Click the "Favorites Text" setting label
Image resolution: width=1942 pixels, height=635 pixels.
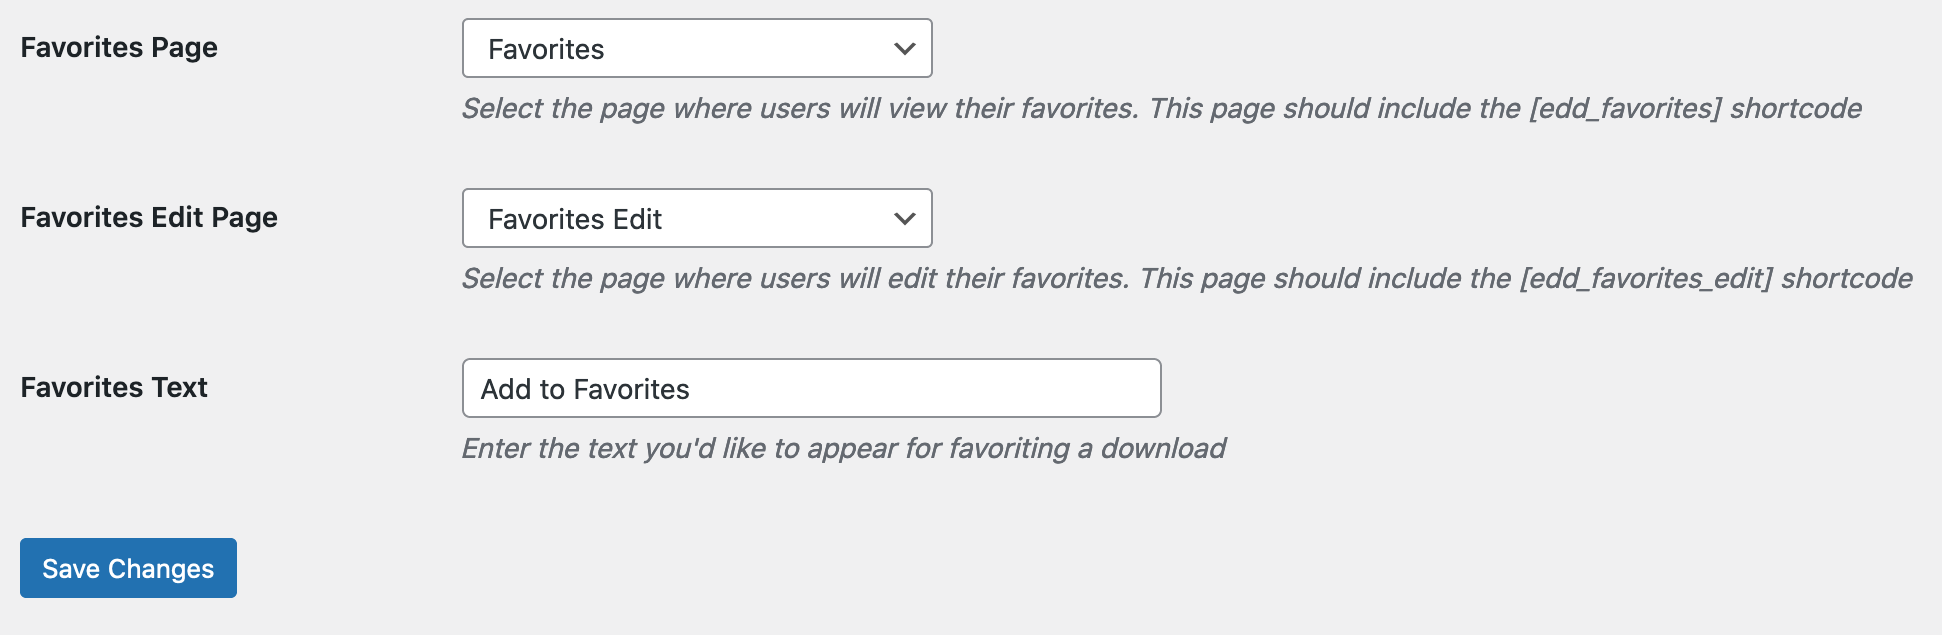click(x=114, y=387)
